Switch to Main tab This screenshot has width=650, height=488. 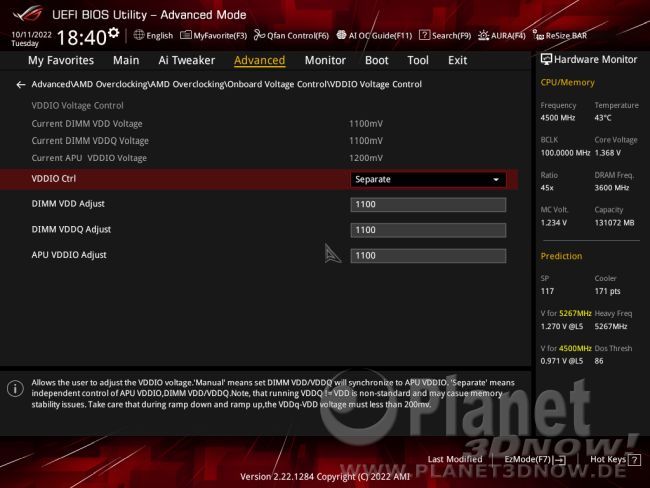126,61
